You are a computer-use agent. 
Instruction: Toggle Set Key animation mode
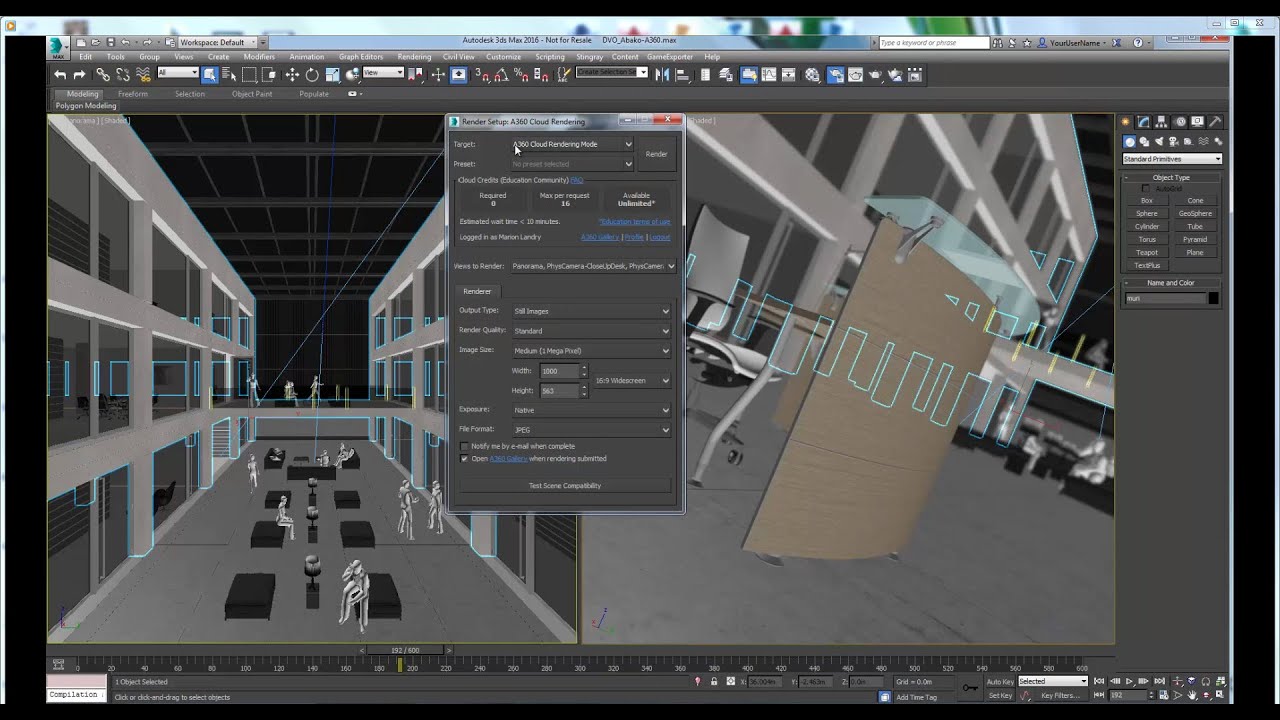point(1000,695)
